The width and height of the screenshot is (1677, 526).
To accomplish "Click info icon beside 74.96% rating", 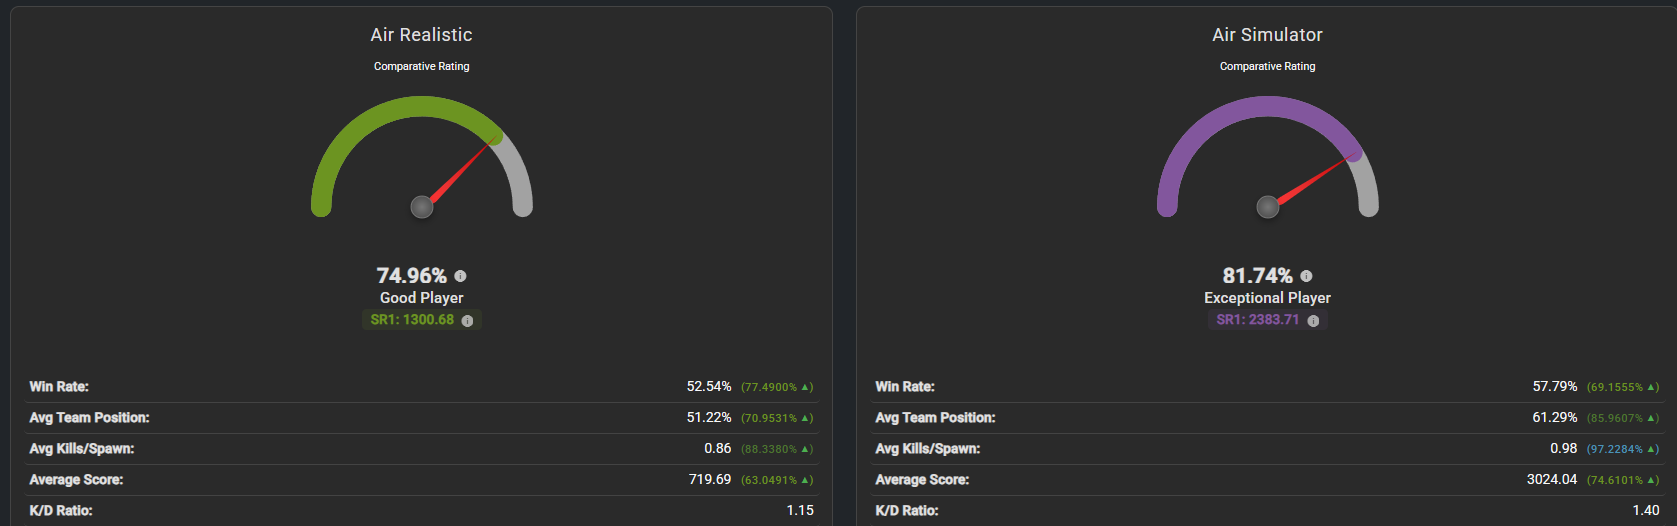I will (x=460, y=276).
